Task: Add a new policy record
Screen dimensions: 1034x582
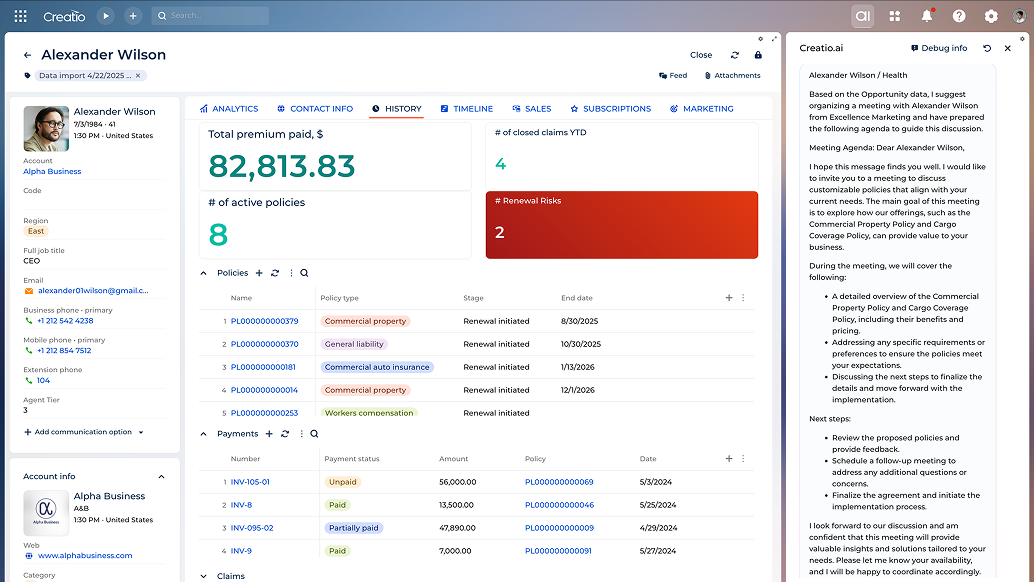Action: click(x=259, y=273)
